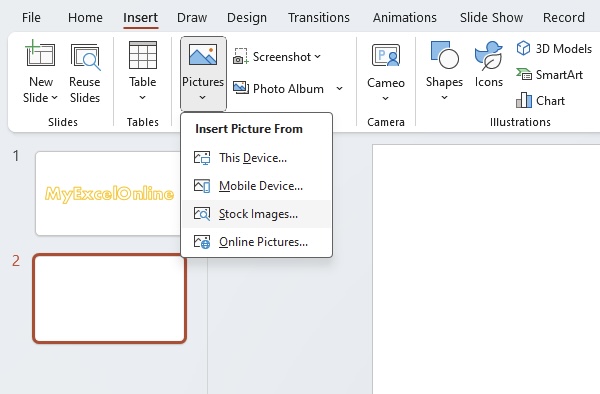Click the Photo Album label
Image resolution: width=600 pixels, height=394 pixels.
pyautogui.click(x=289, y=89)
